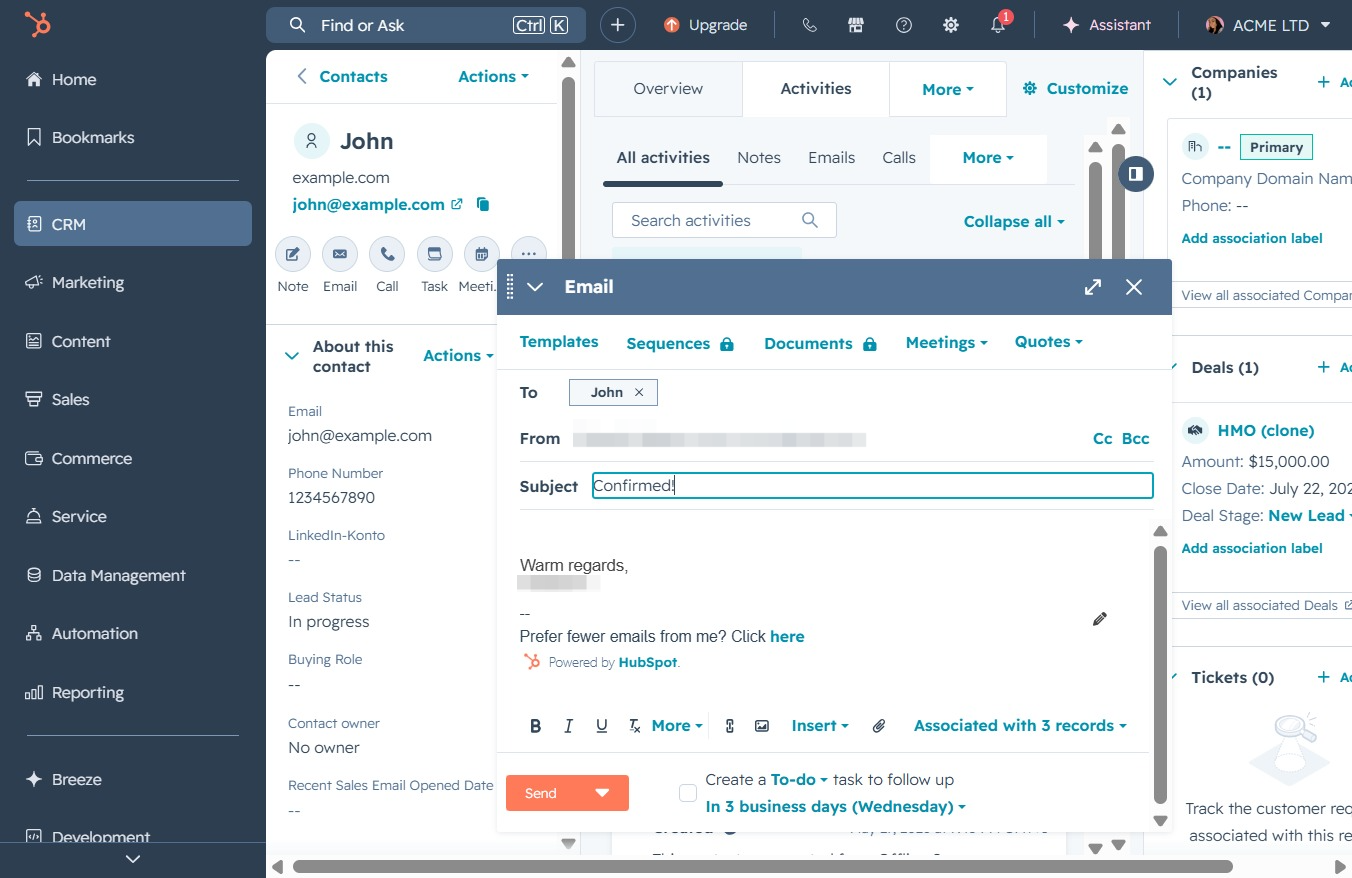Create a Task for John
This screenshot has width=1352, height=878.
pos(434,254)
